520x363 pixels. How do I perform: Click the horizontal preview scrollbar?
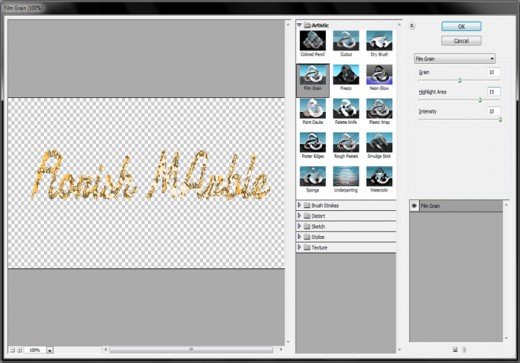coord(191,350)
